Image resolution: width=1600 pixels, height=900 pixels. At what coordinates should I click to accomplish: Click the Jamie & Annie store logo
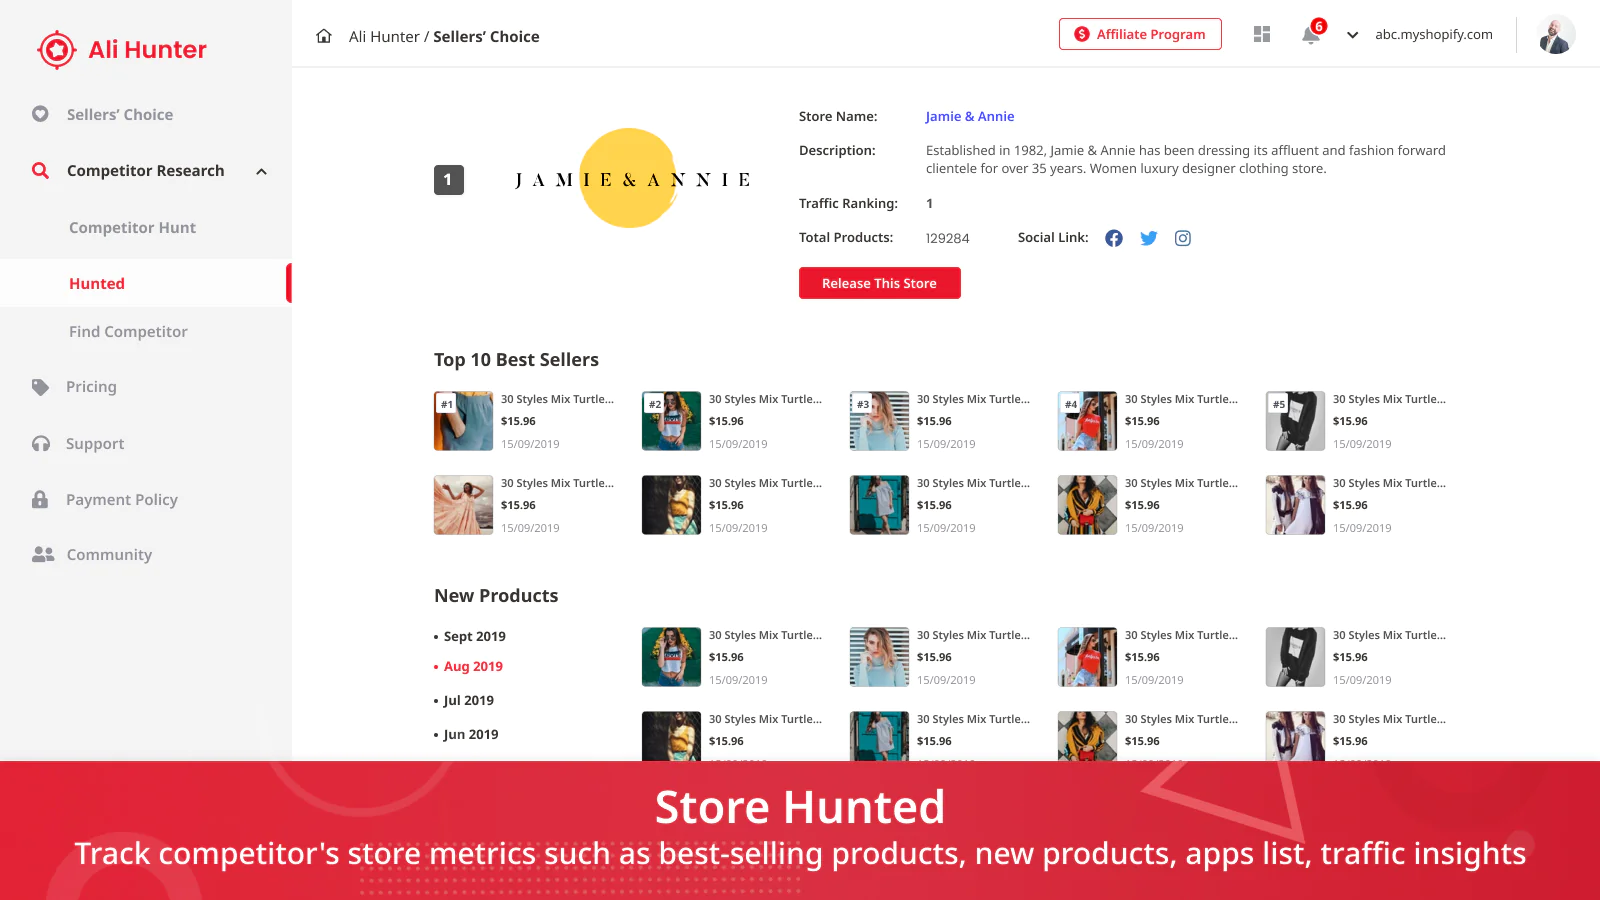(632, 179)
